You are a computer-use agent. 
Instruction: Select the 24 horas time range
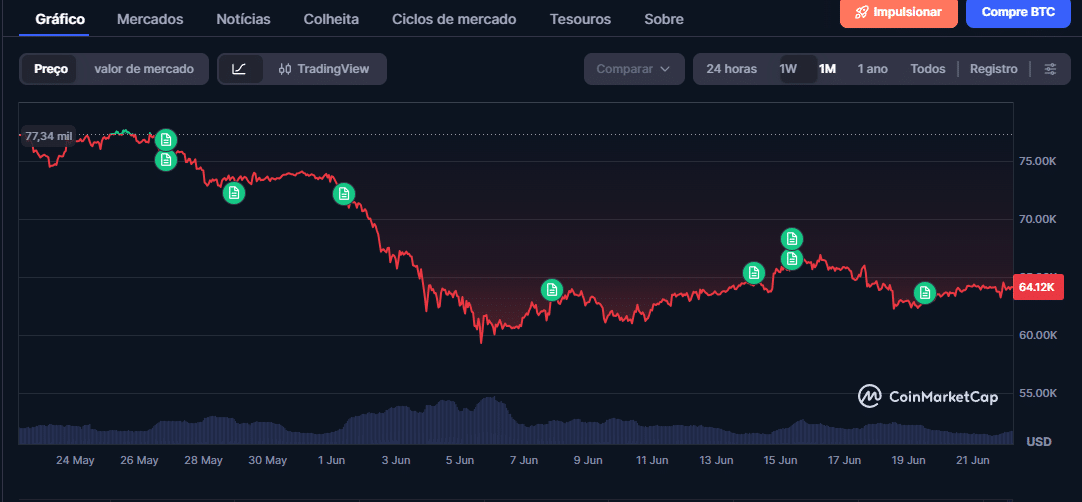(731, 69)
